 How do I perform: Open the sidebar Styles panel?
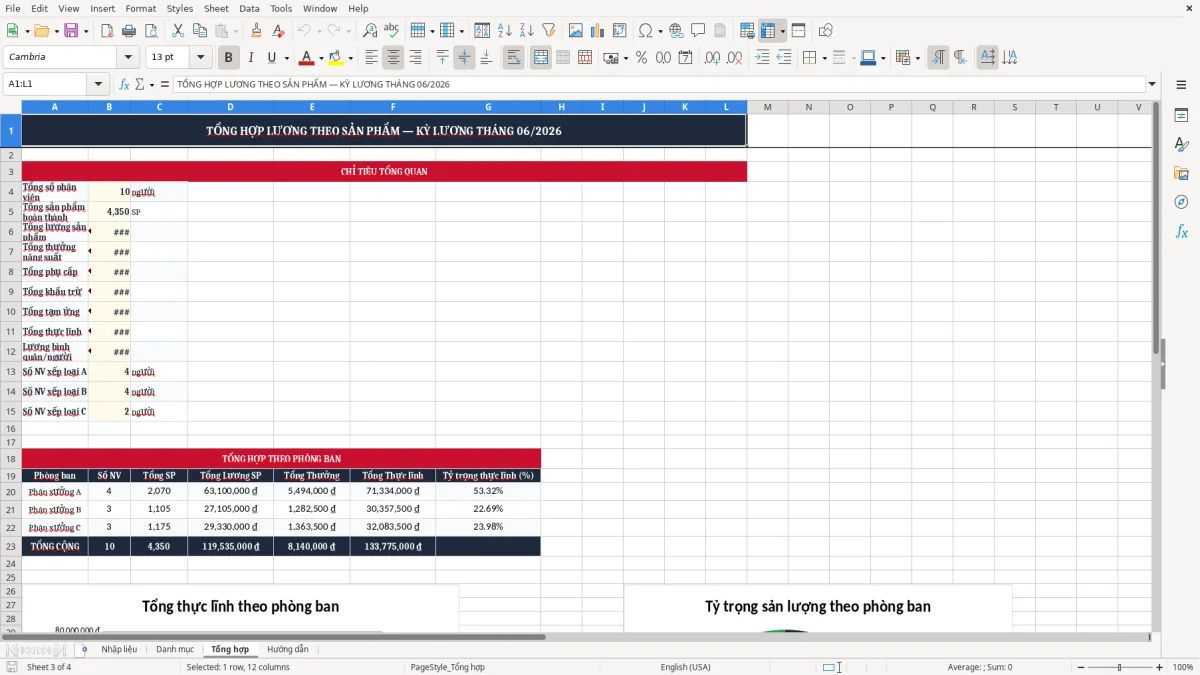[x=1181, y=145]
